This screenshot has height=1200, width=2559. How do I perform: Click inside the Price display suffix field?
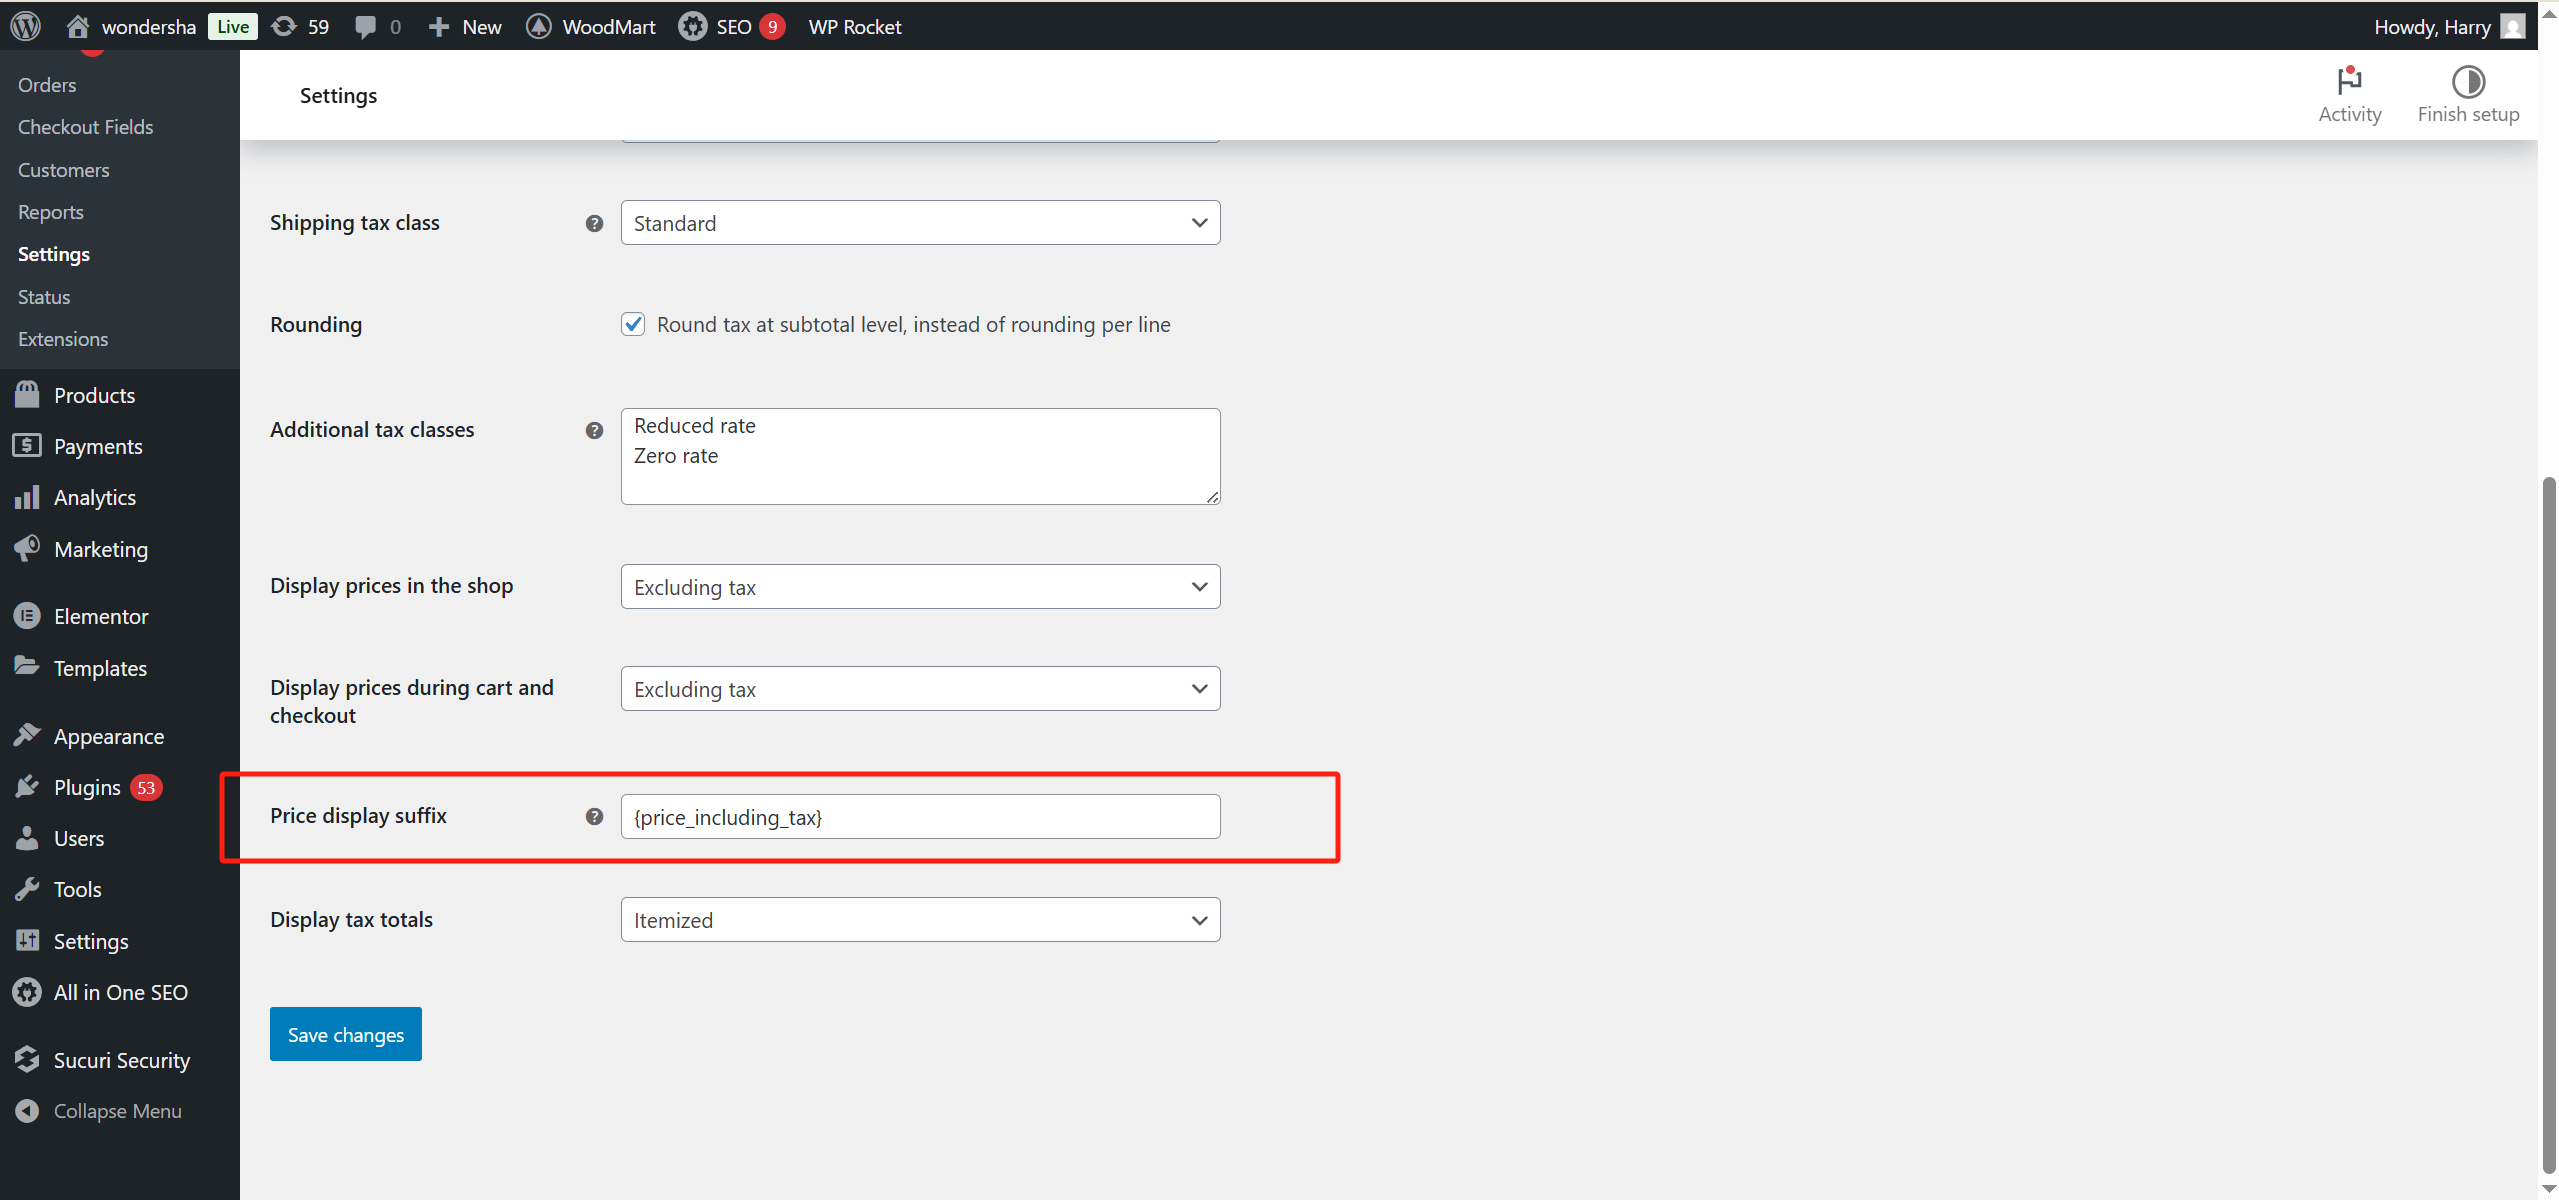(x=919, y=816)
